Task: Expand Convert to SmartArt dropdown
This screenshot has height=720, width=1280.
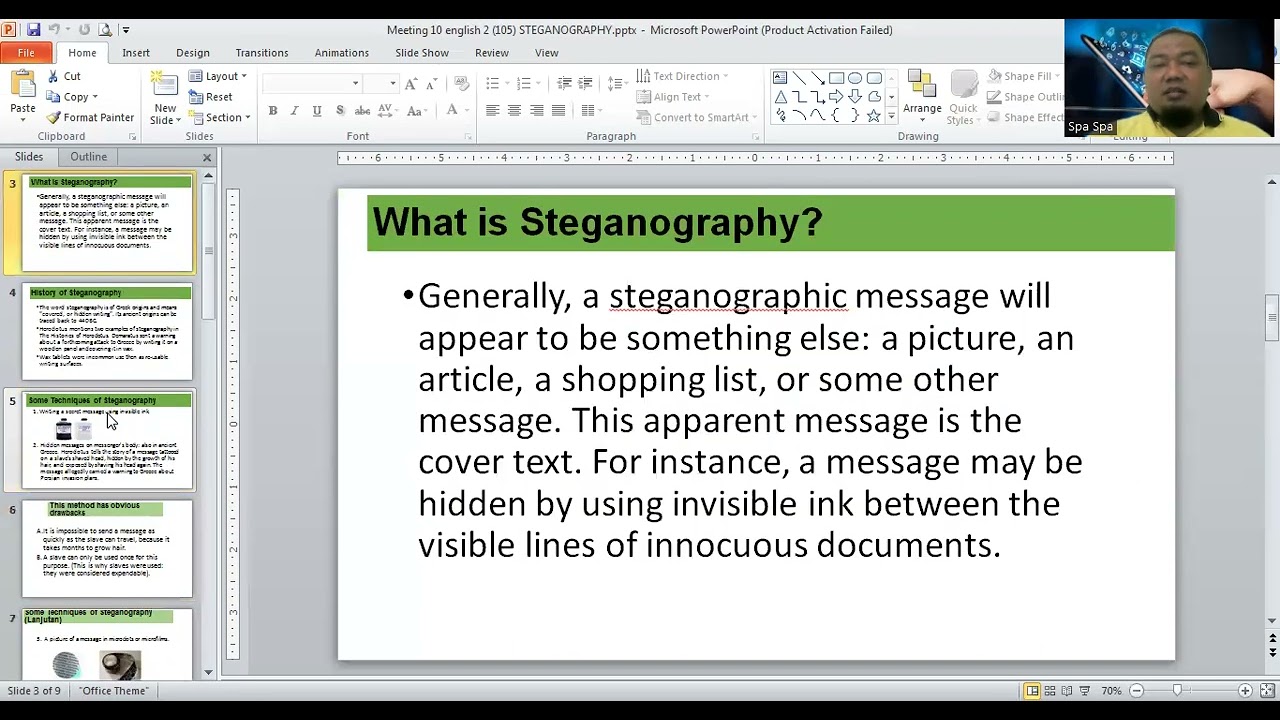Action: 696,118
